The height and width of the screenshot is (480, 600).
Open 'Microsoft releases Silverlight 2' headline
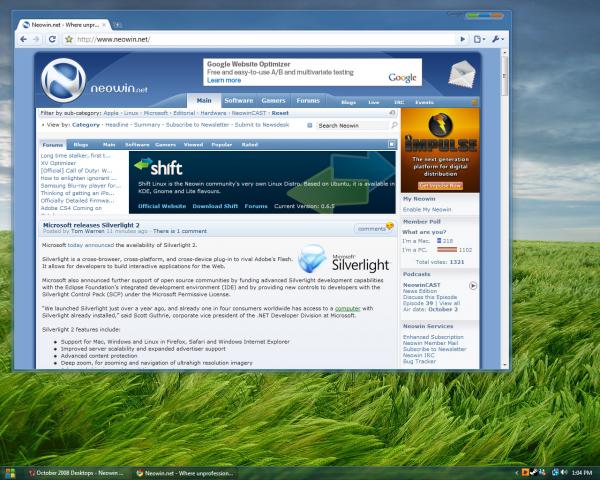tap(91, 225)
